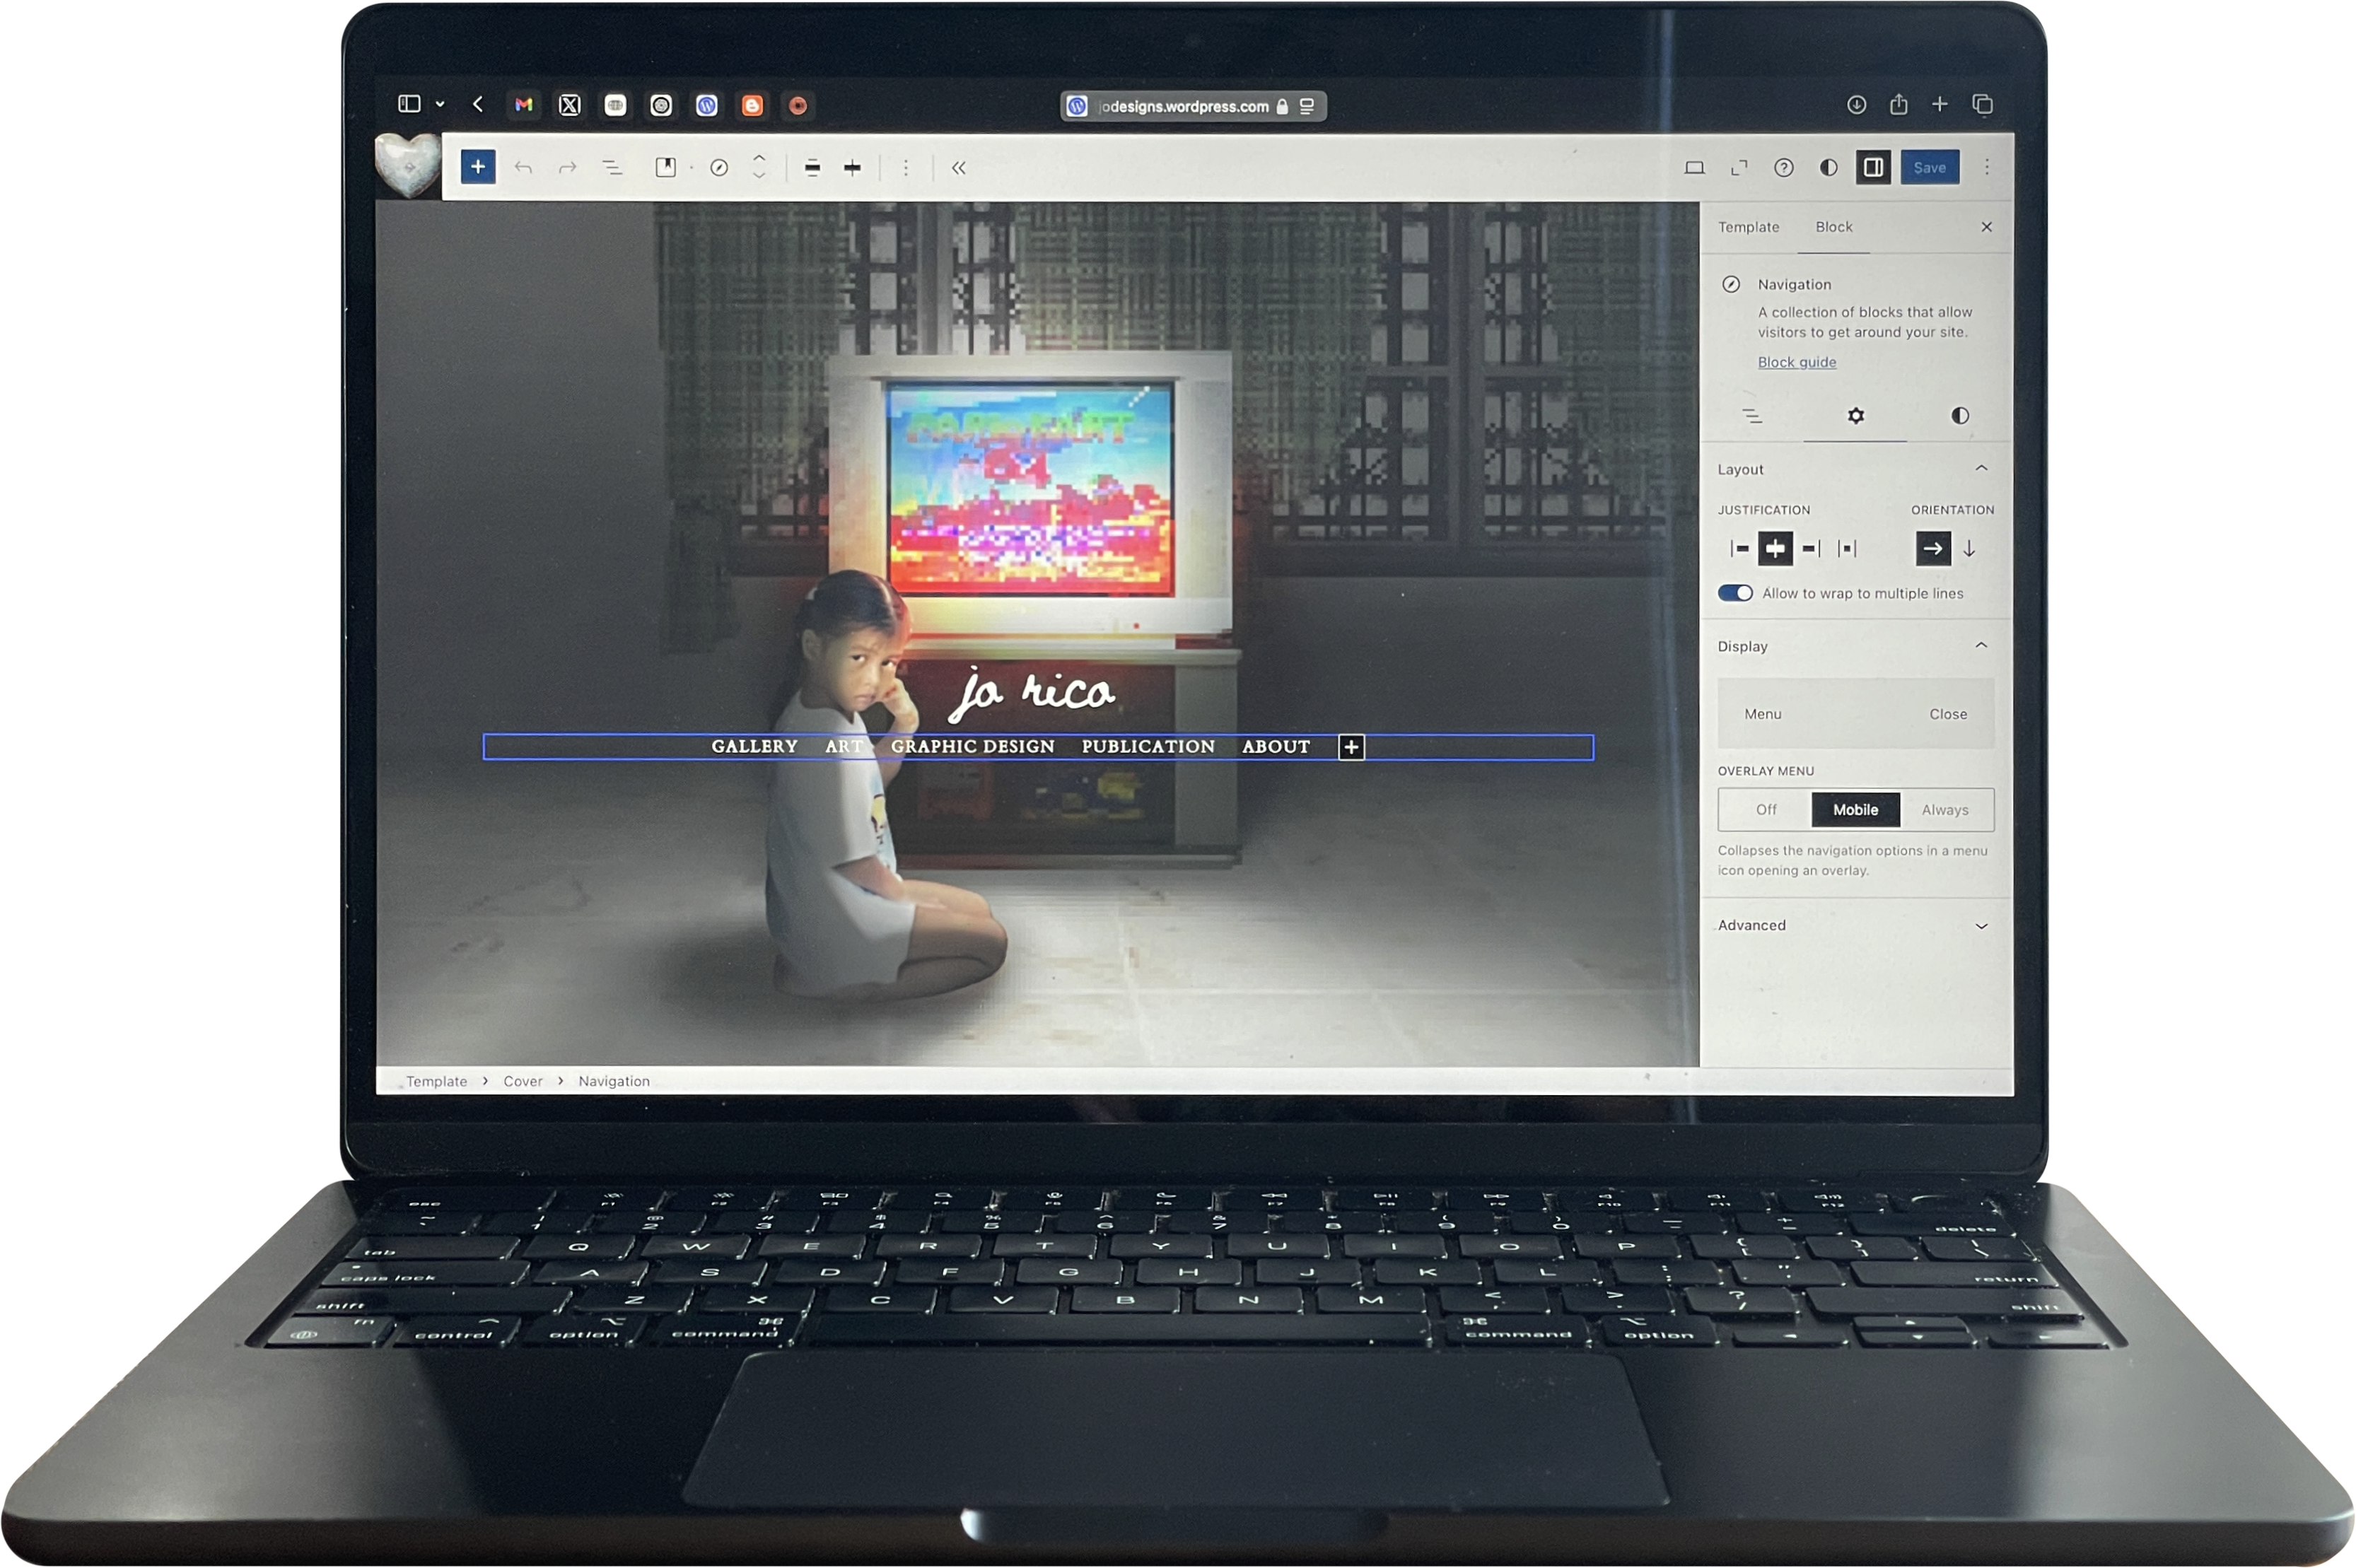
Task: Set orientation to vertical
Action: coord(1969,549)
